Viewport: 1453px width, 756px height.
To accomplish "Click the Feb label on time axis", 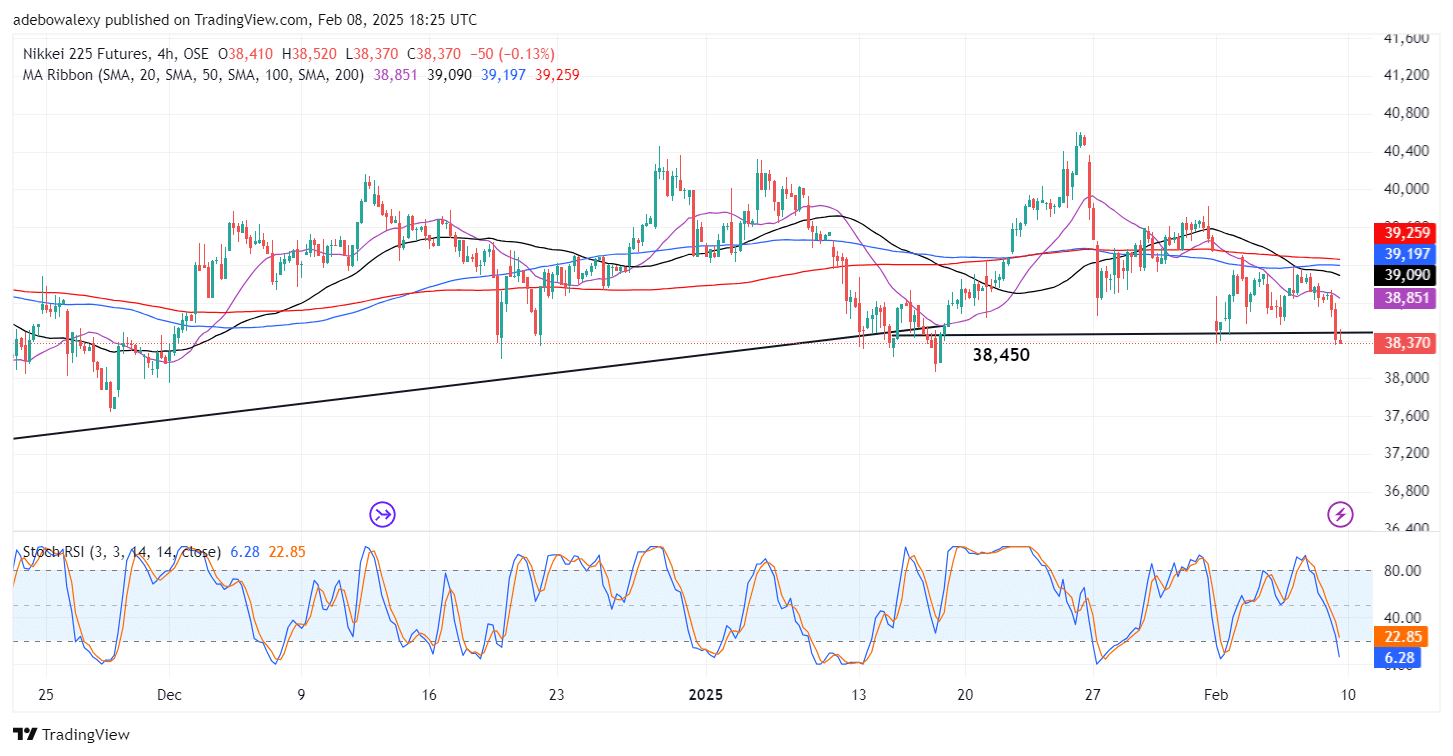I will click(1216, 695).
